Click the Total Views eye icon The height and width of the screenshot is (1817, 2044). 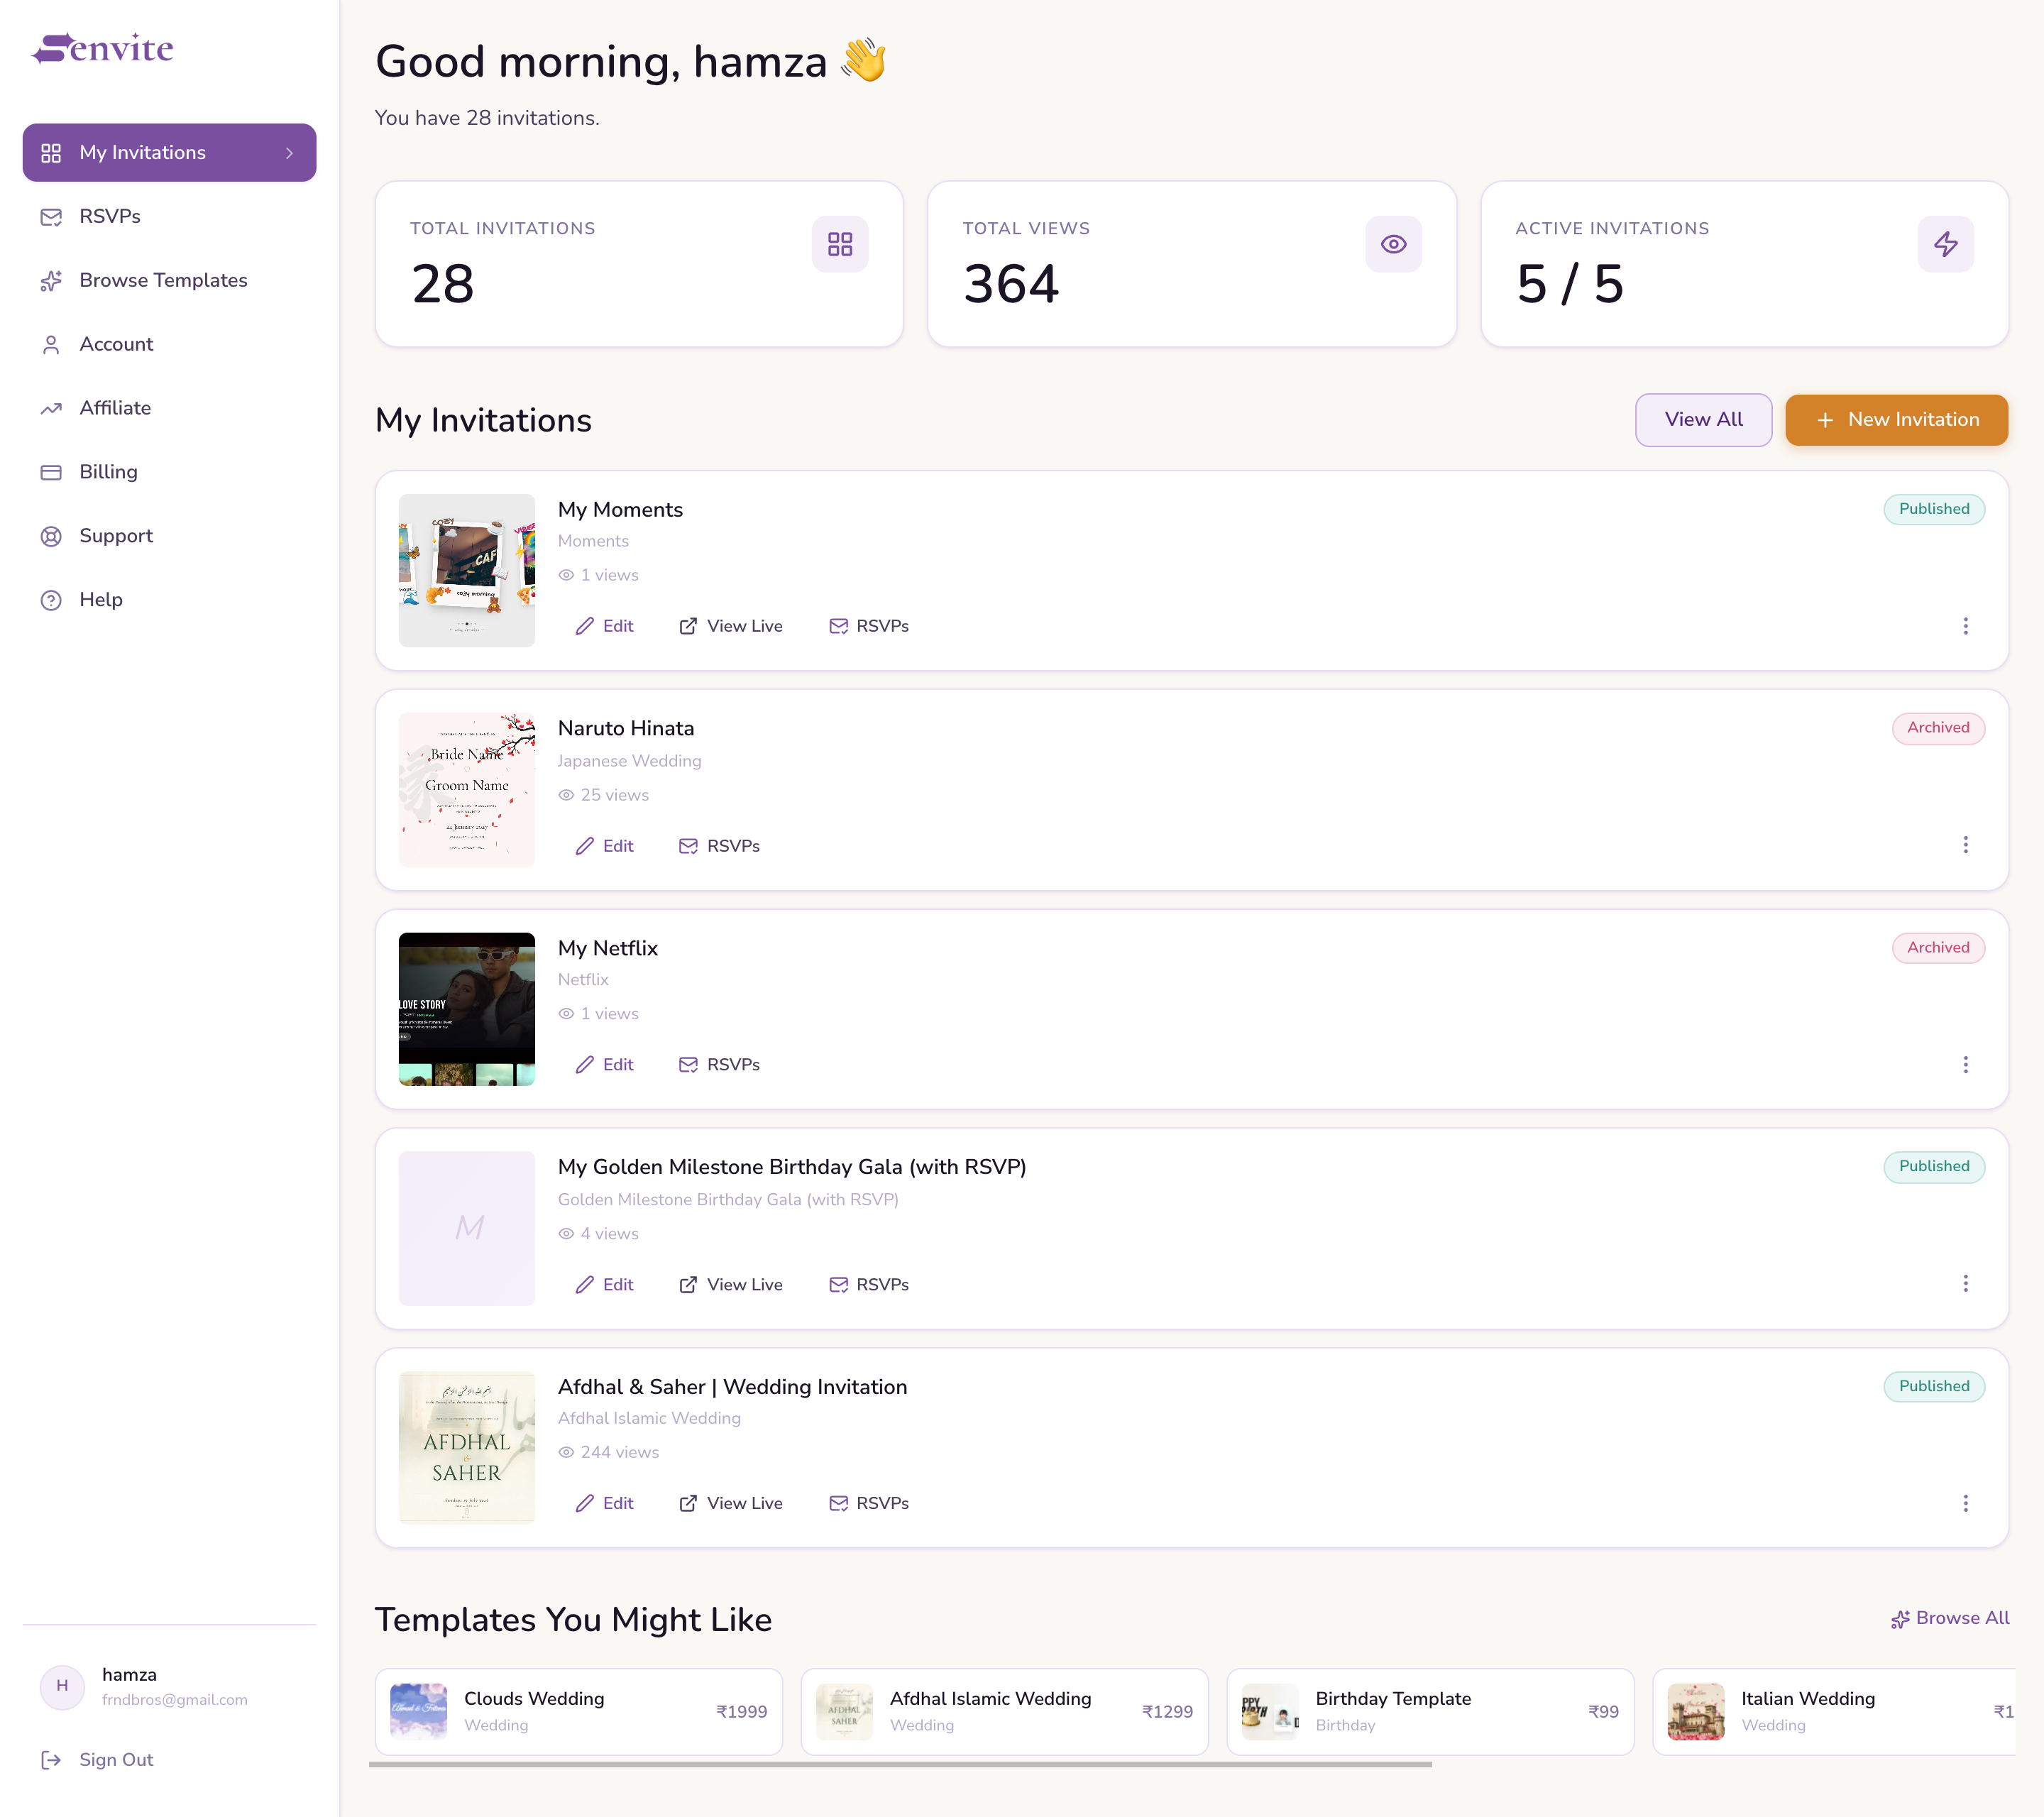tap(1393, 244)
